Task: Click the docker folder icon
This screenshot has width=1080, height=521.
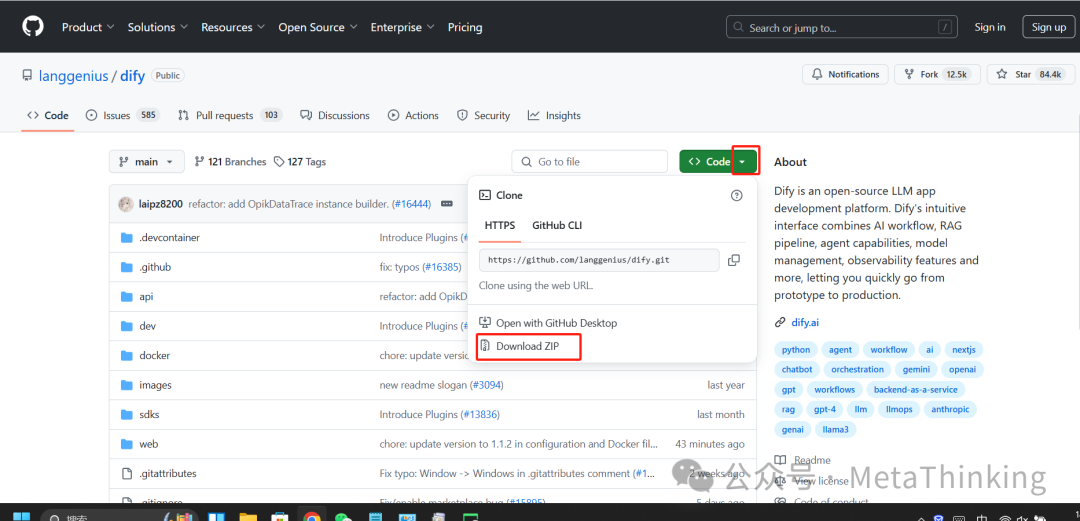Action: (x=126, y=356)
